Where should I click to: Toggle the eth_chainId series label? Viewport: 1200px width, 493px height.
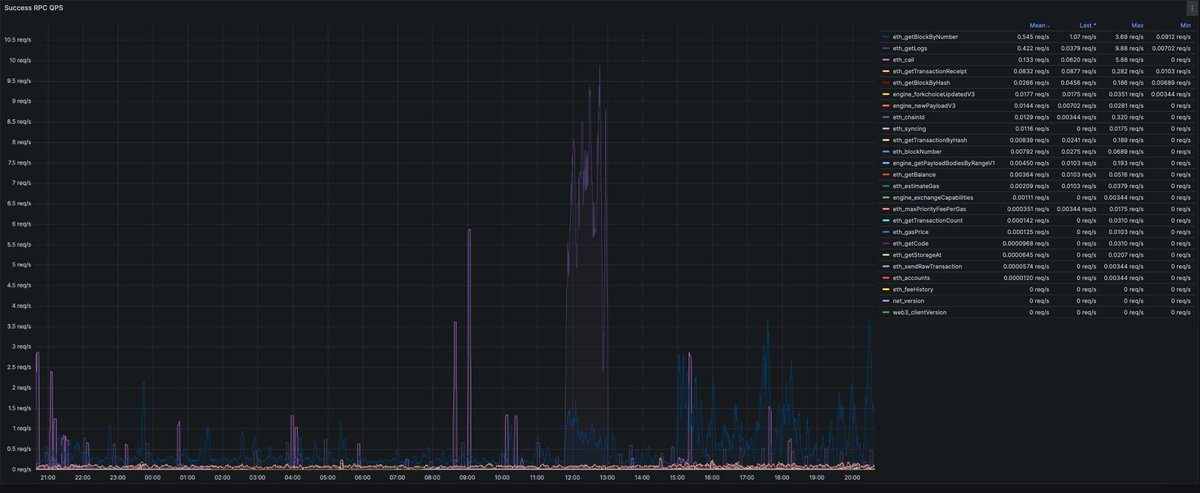pyautogui.click(x=910, y=117)
